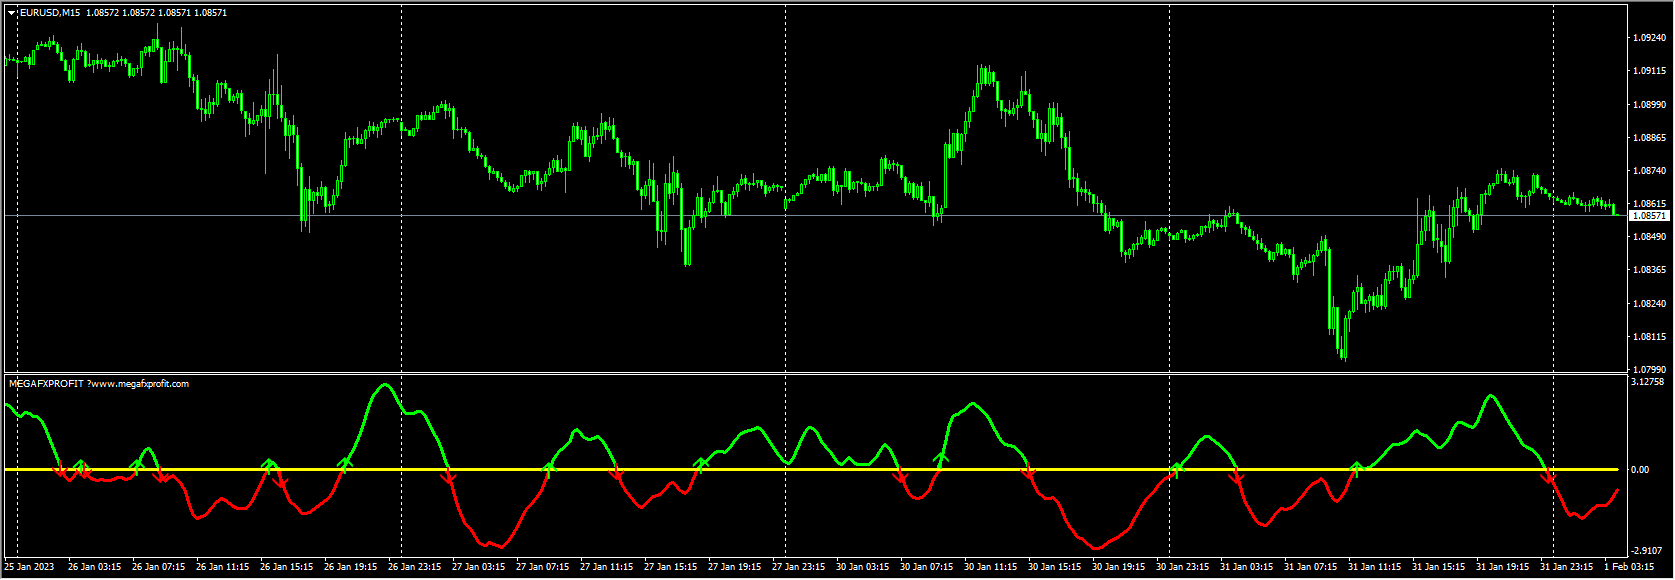Click the yellow zero level line
The height and width of the screenshot is (580, 1675).
(800, 469)
